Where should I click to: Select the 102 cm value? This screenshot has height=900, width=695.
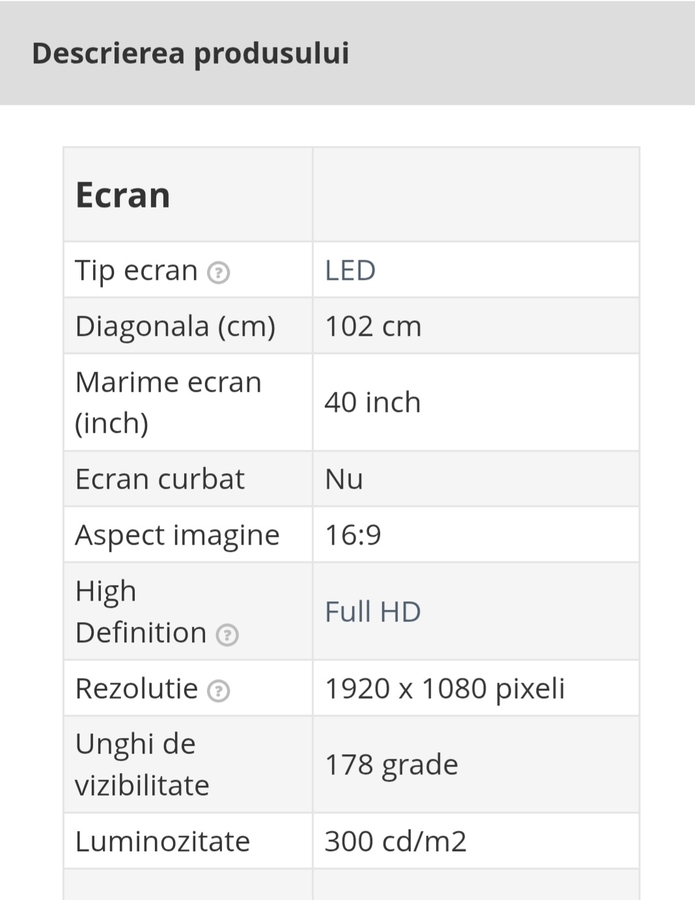[x=373, y=327]
